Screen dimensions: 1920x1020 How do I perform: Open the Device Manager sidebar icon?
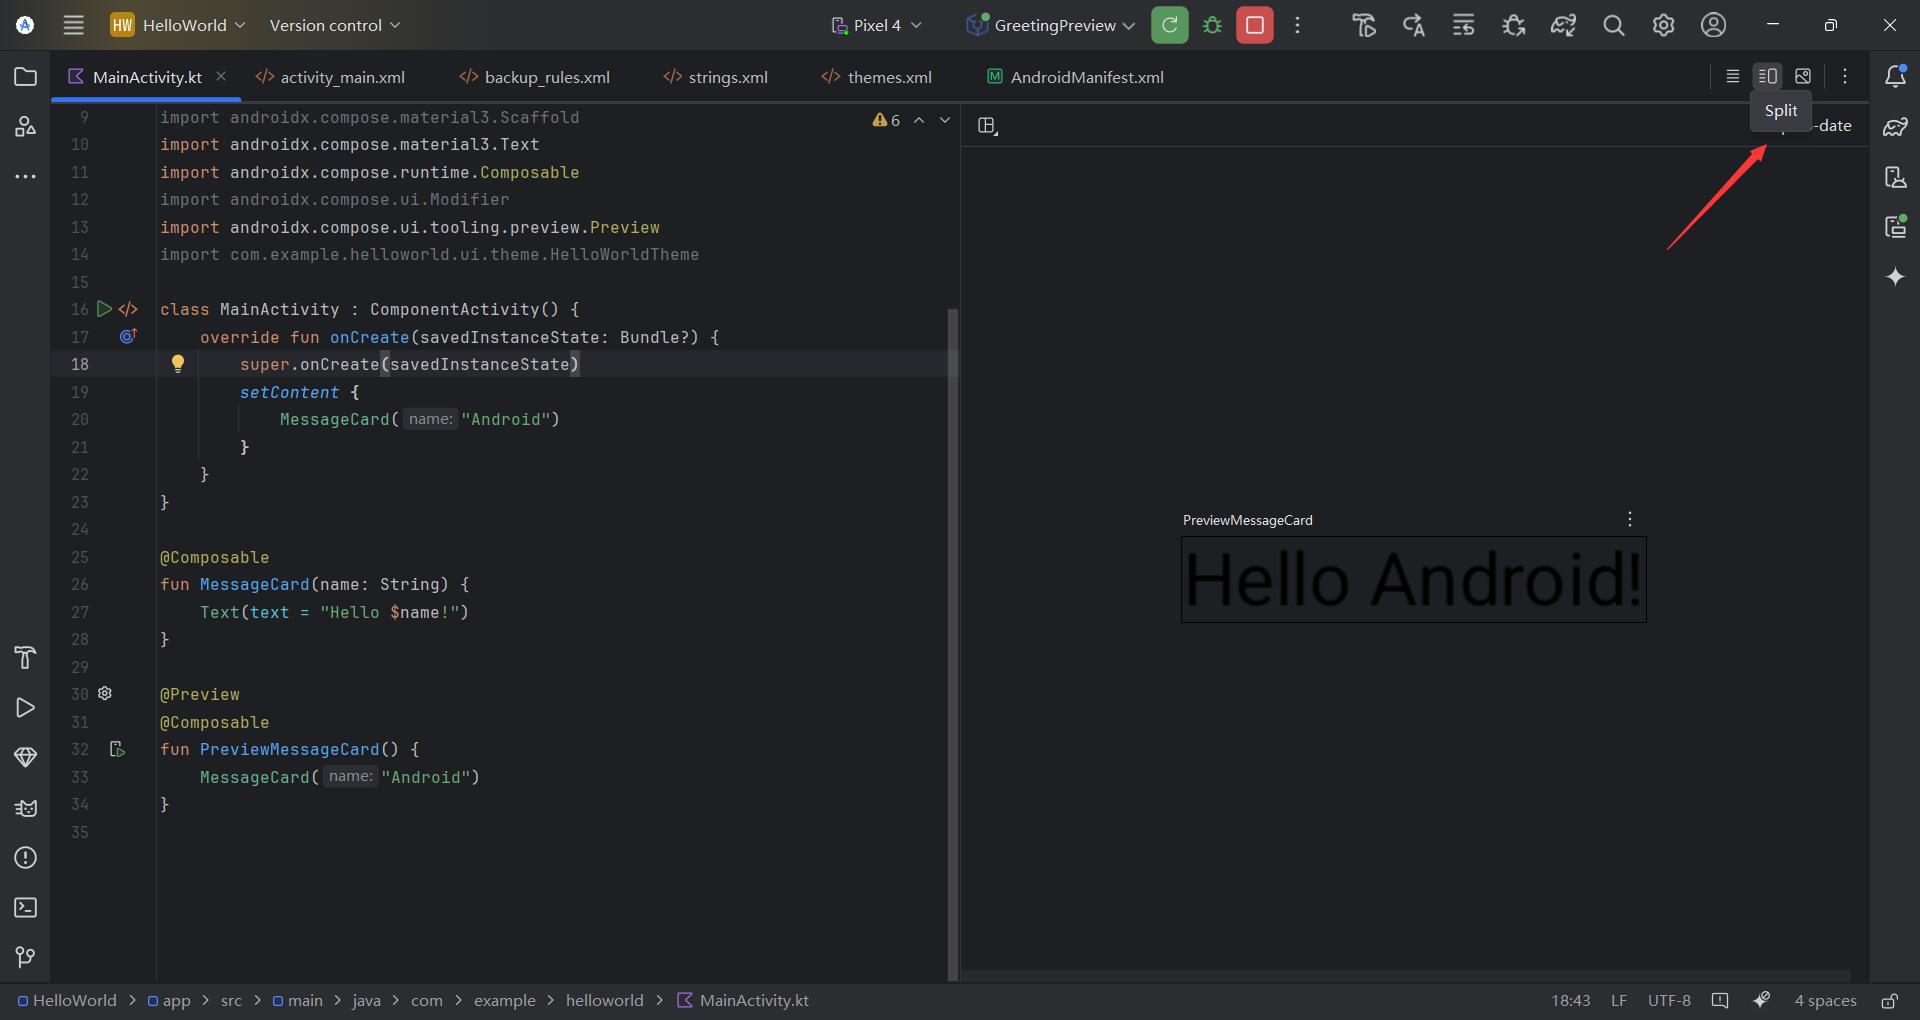tap(1895, 177)
